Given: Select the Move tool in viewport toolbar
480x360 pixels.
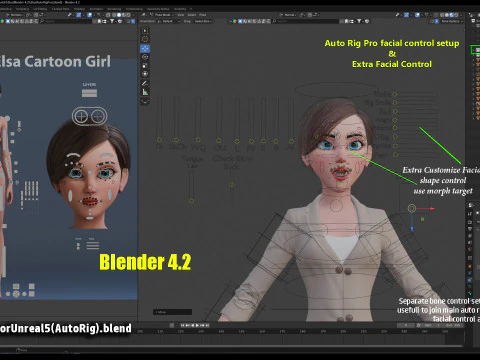Looking at the screenshot, I should [145, 48].
